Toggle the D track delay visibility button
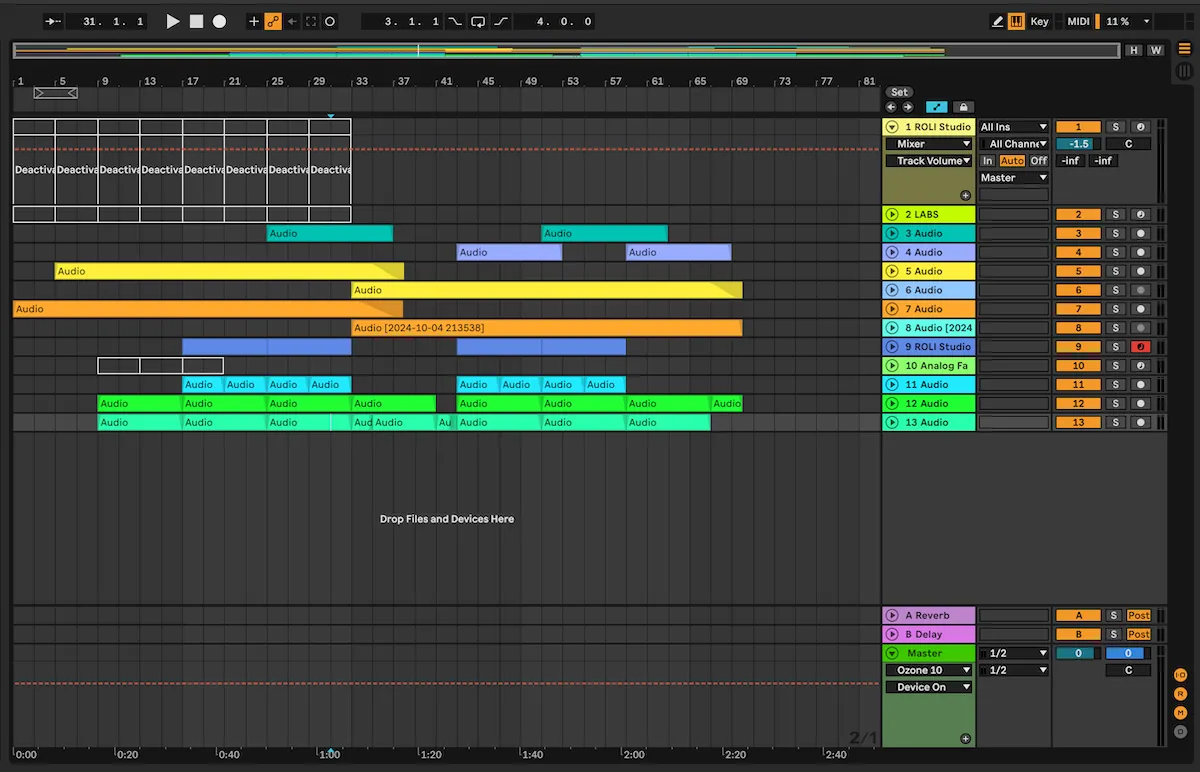This screenshot has height=772, width=1200. coord(1180,732)
